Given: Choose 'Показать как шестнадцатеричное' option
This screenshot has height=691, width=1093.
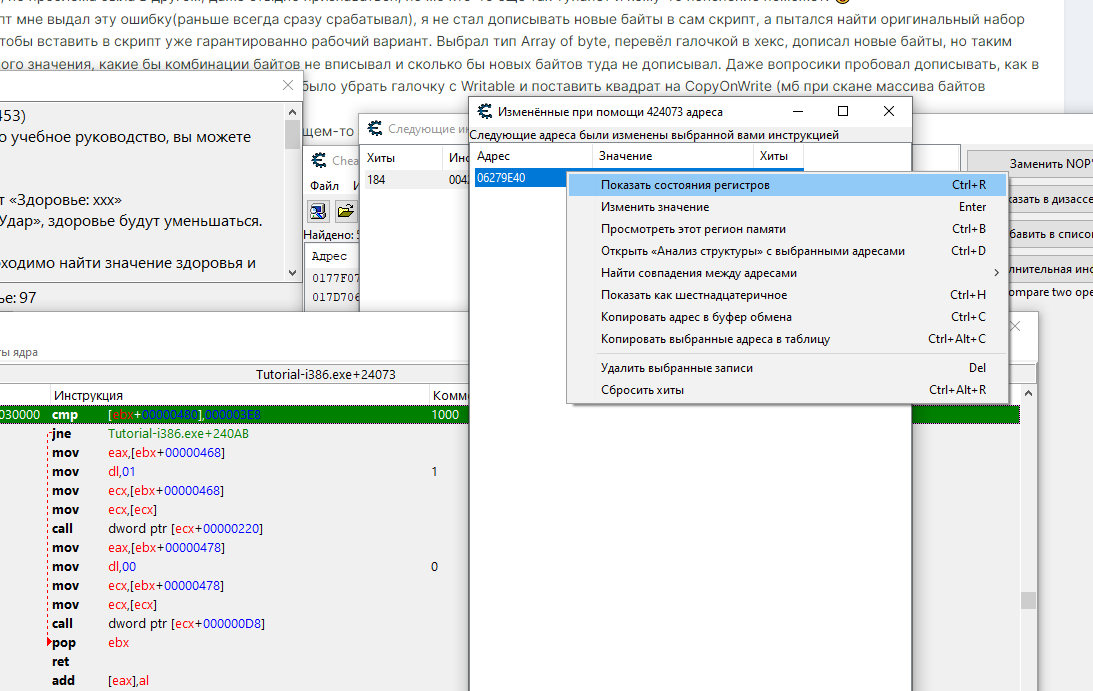Looking at the screenshot, I should pyautogui.click(x=694, y=295).
